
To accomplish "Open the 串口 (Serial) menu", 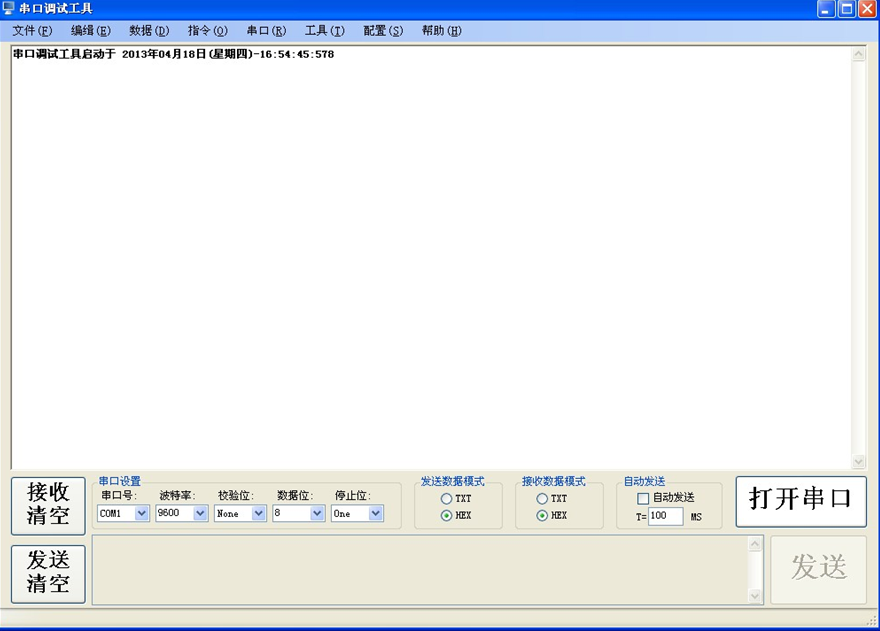I will click(x=264, y=31).
